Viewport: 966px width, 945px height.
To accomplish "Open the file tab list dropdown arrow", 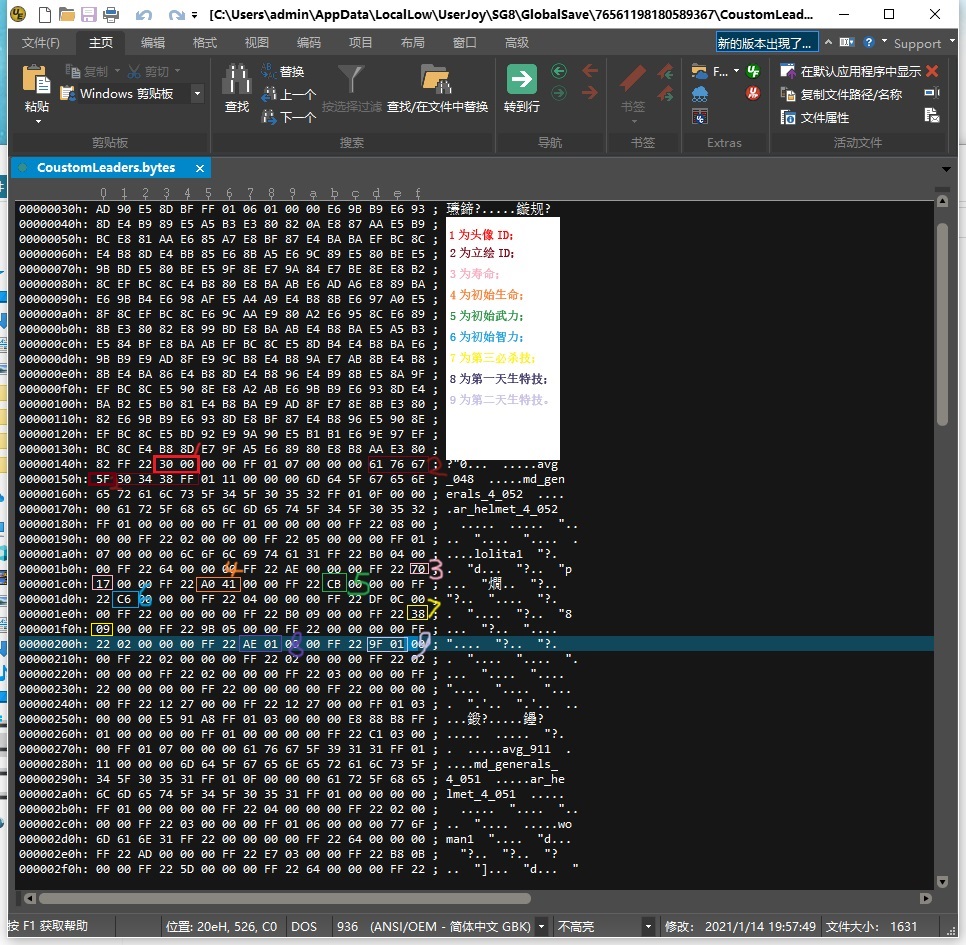I will click(x=946, y=169).
